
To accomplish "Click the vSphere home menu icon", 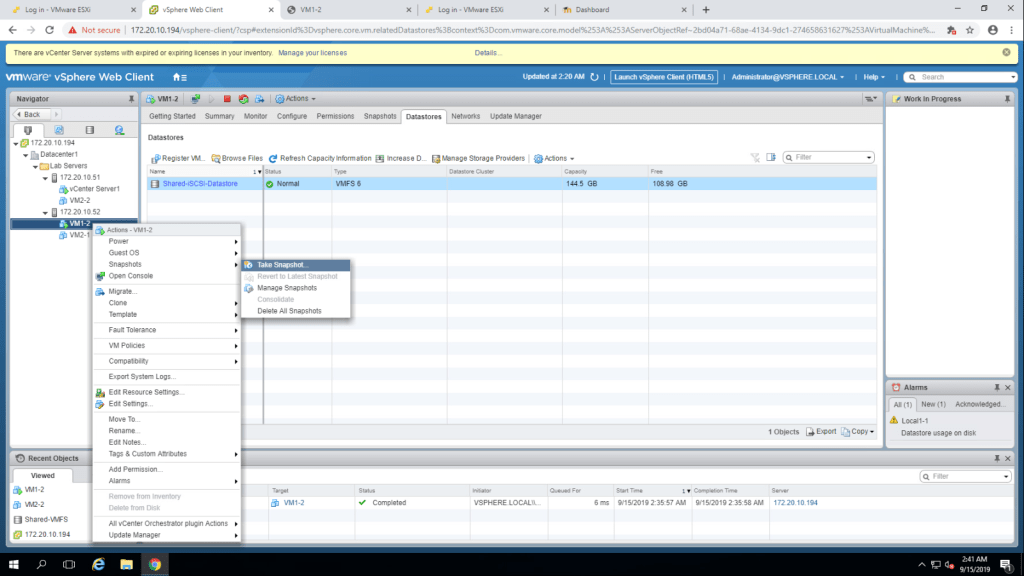I will tap(179, 77).
